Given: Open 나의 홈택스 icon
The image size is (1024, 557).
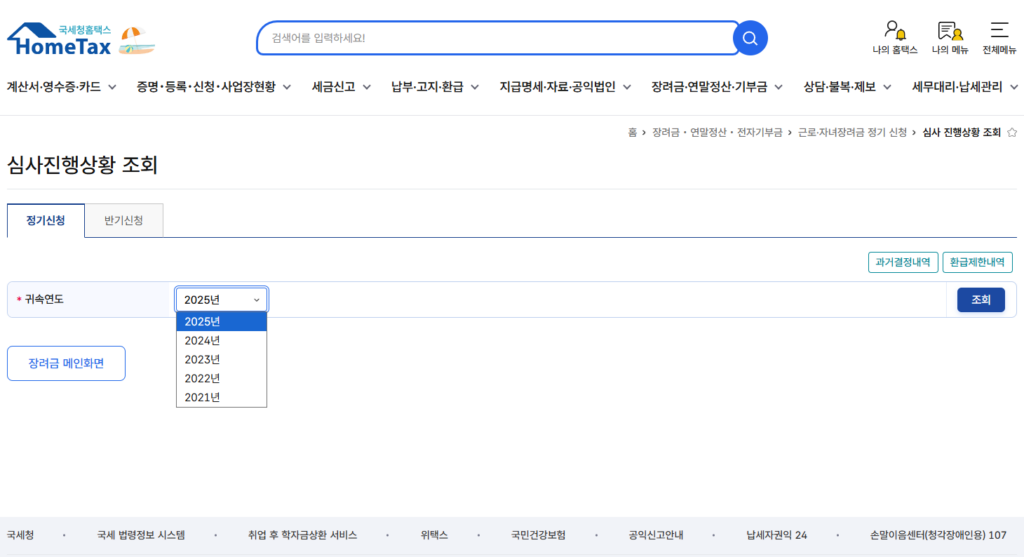Looking at the screenshot, I should click(895, 37).
